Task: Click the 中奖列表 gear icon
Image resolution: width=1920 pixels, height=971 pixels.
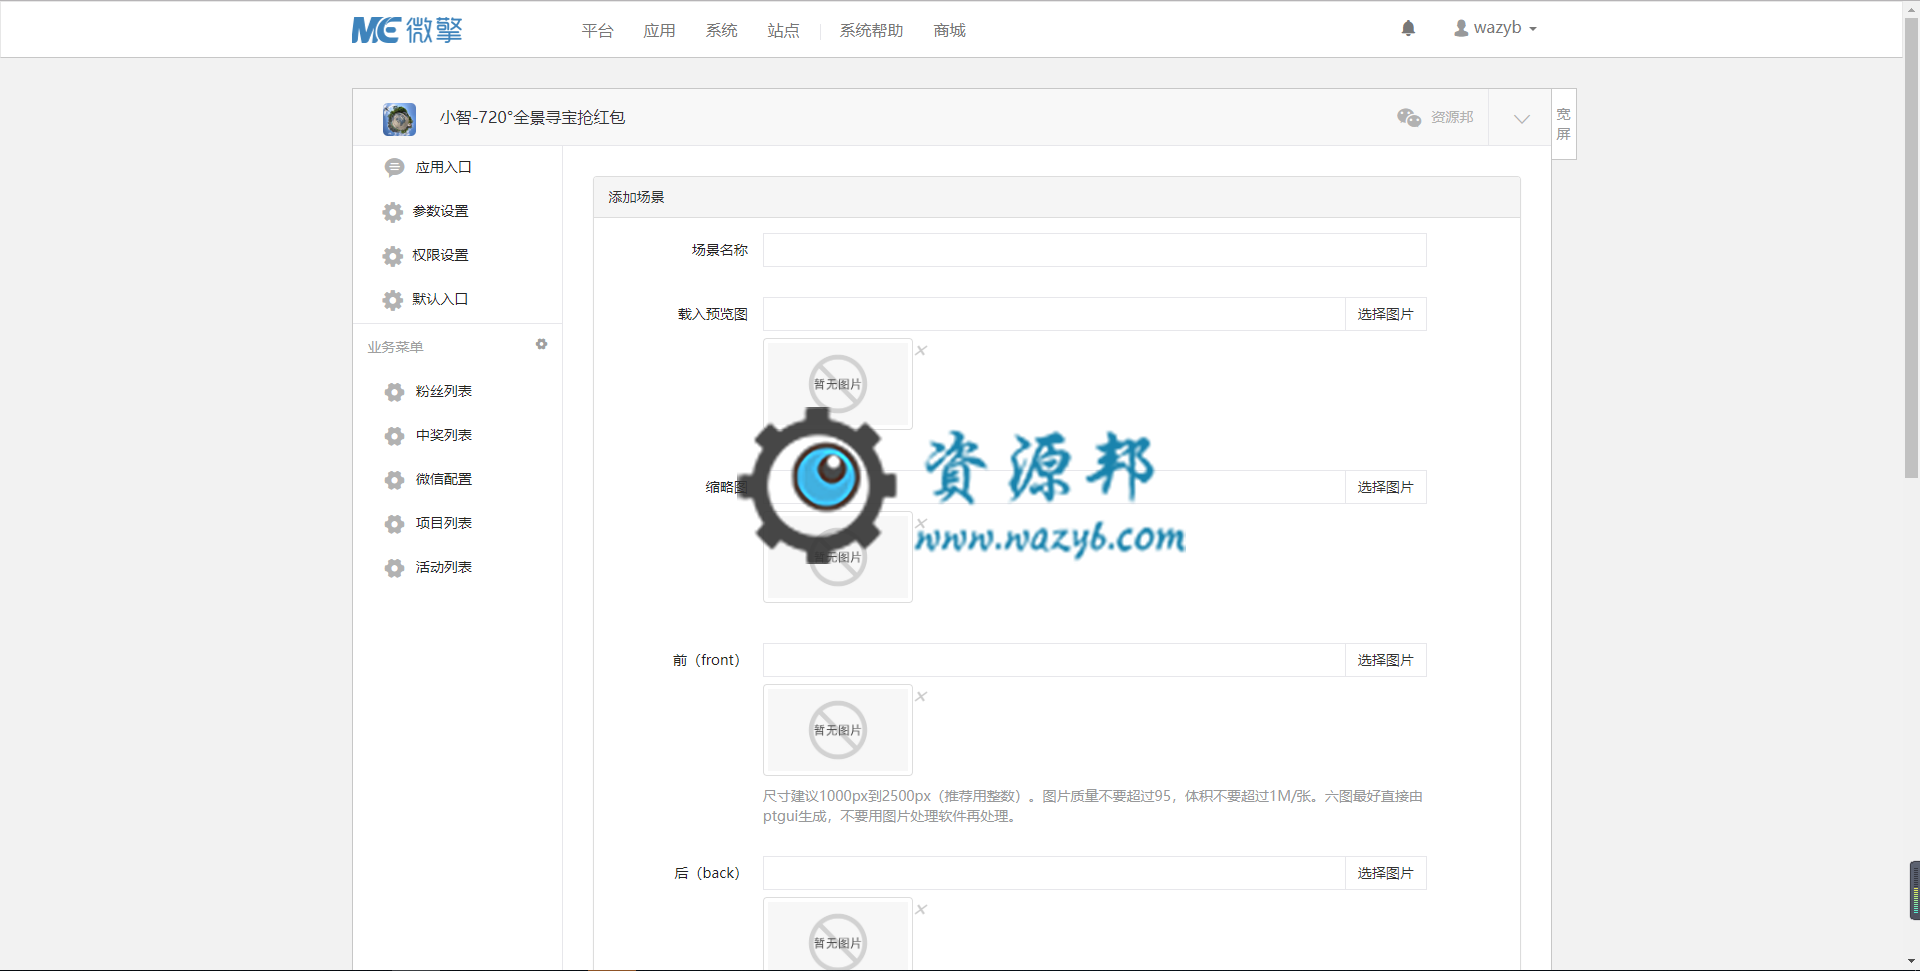Action: coord(395,436)
